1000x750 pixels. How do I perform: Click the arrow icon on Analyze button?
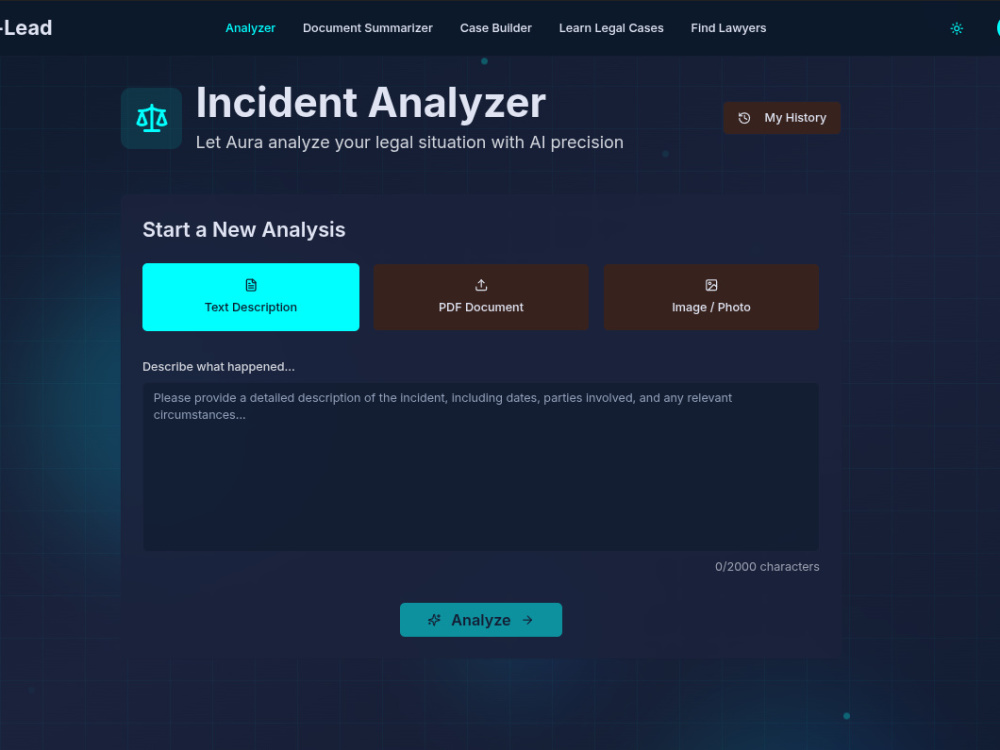point(527,620)
